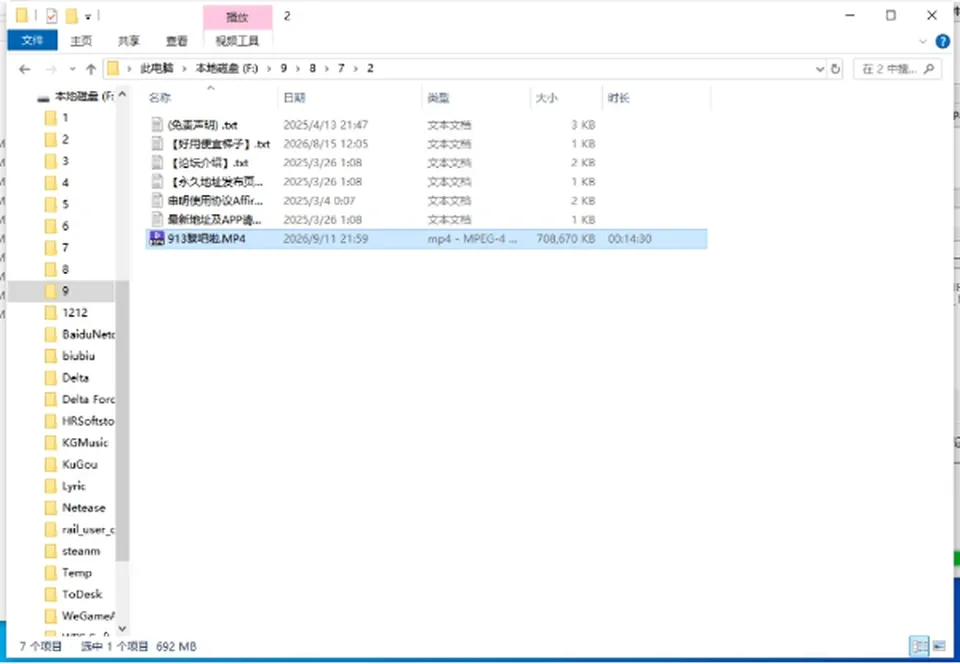Screen dimensions: 960x664
Task: Open the address bar history dropdown
Action: pyautogui.click(x=820, y=69)
